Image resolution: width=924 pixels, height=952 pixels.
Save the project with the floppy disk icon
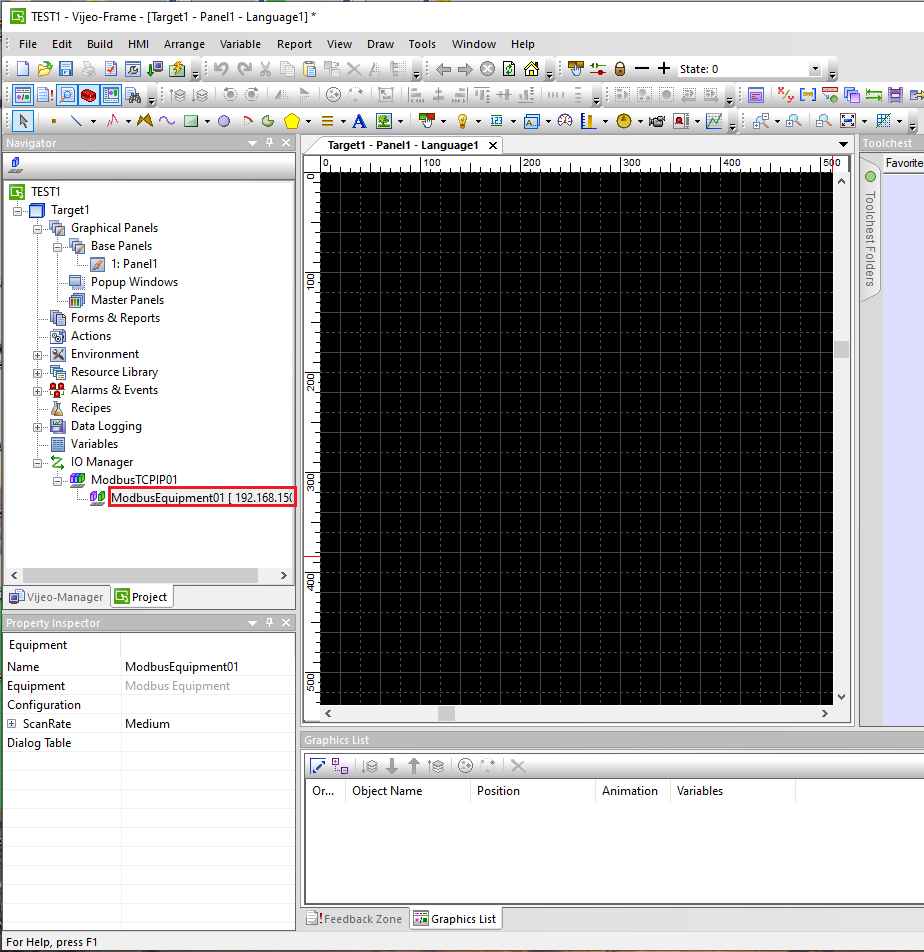click(x=66, y=69)
